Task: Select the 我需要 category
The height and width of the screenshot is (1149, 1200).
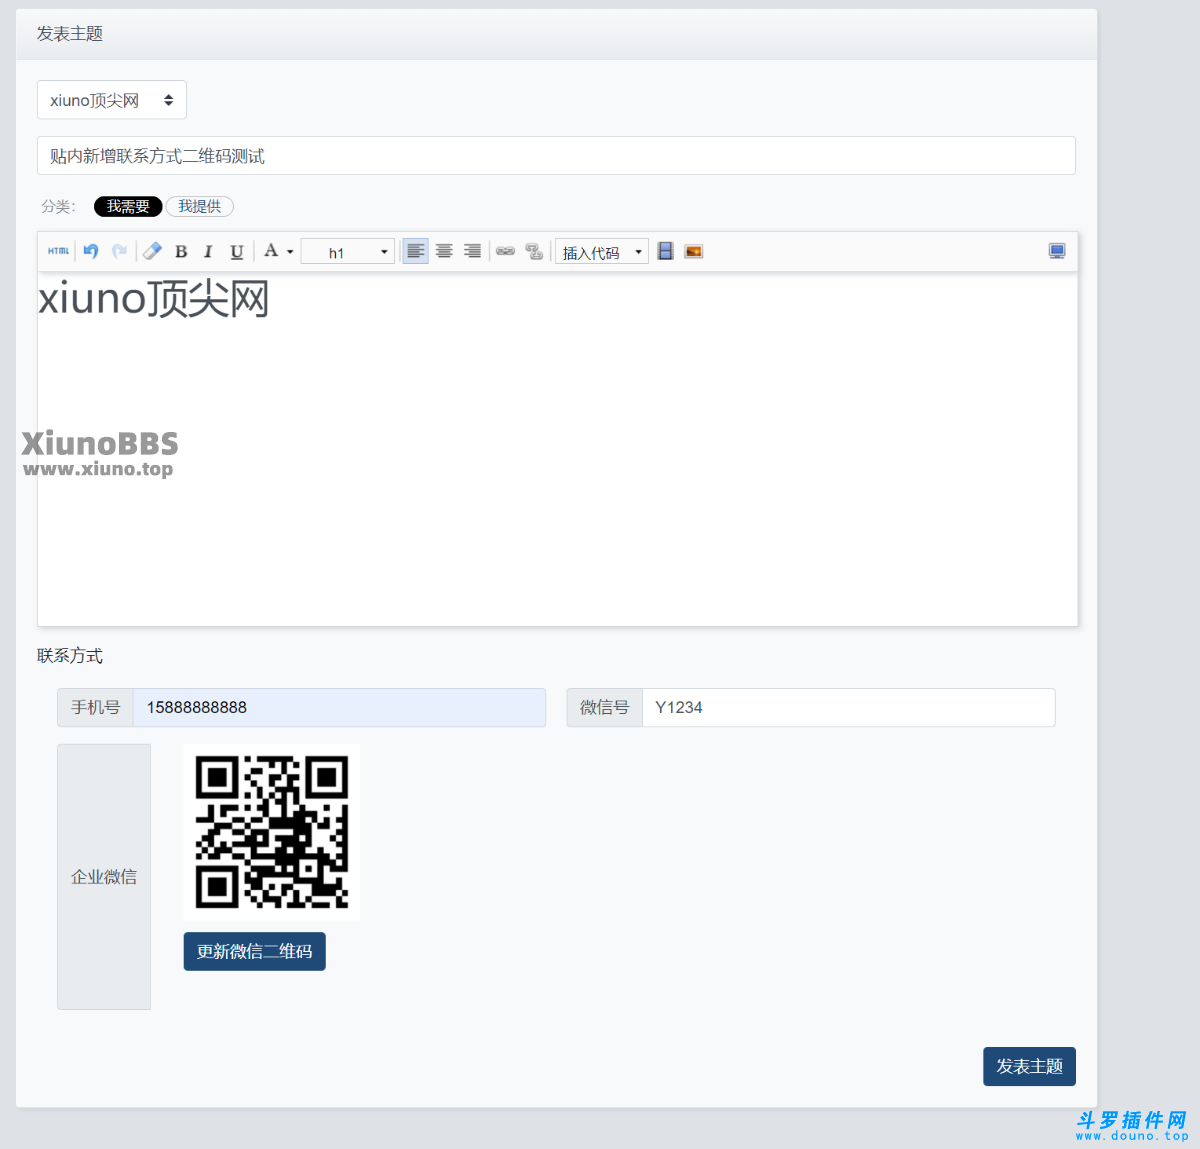Action: coord(128,206)
